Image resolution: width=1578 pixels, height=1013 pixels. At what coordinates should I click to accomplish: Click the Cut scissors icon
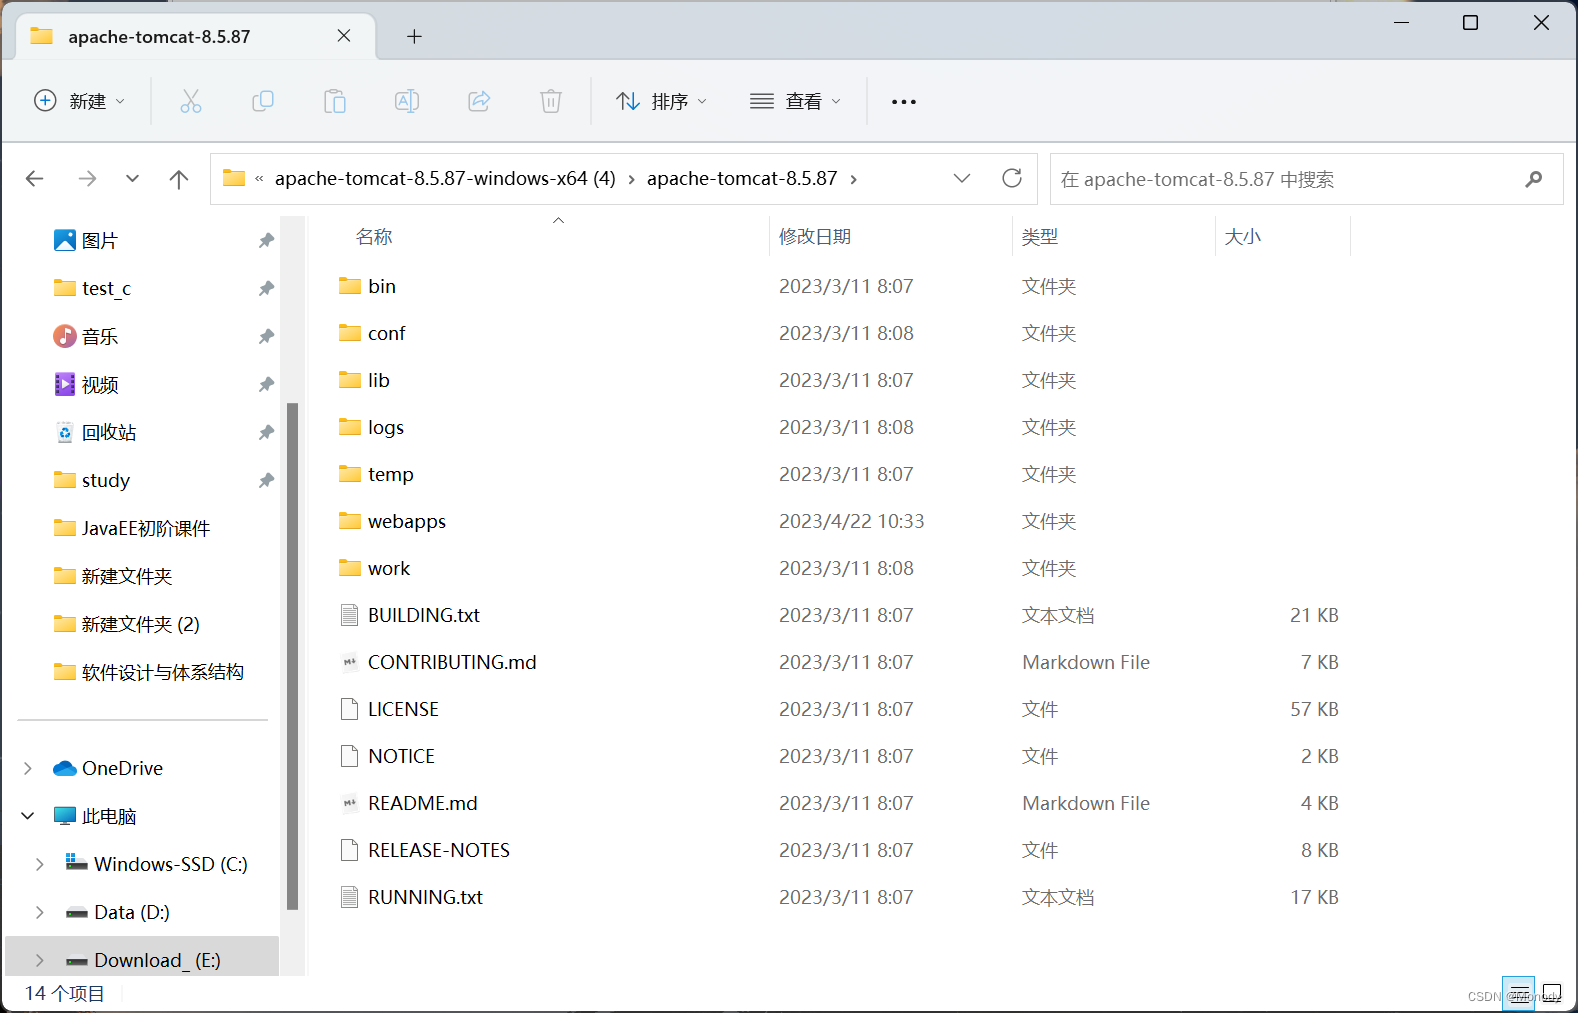click(191, 101)
